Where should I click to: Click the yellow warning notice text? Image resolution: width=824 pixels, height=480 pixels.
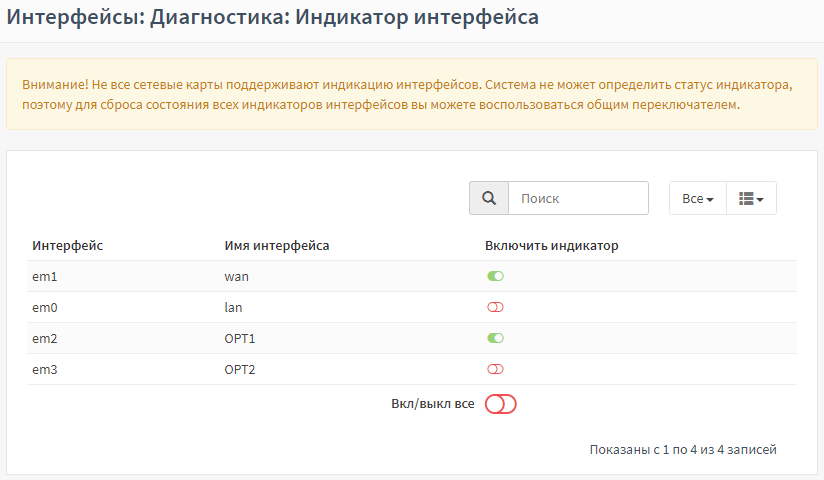[x=407, y=95]
